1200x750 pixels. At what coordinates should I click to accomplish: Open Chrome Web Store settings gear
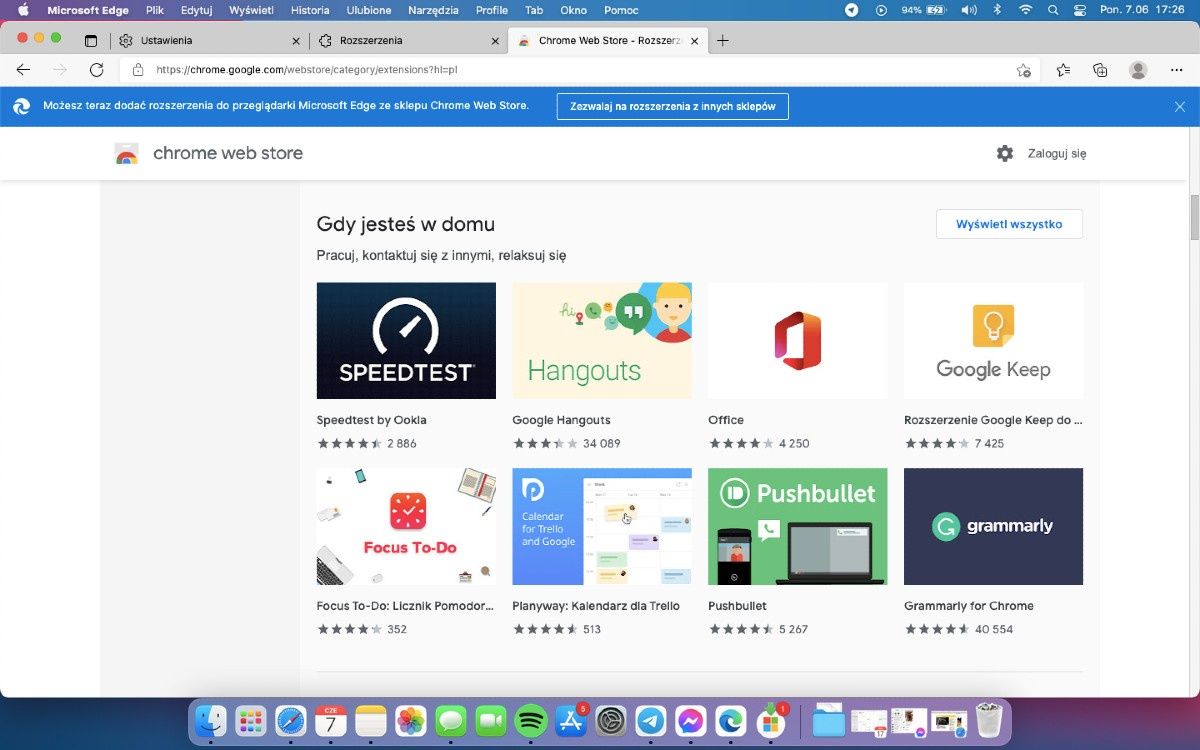(1005, 153)
